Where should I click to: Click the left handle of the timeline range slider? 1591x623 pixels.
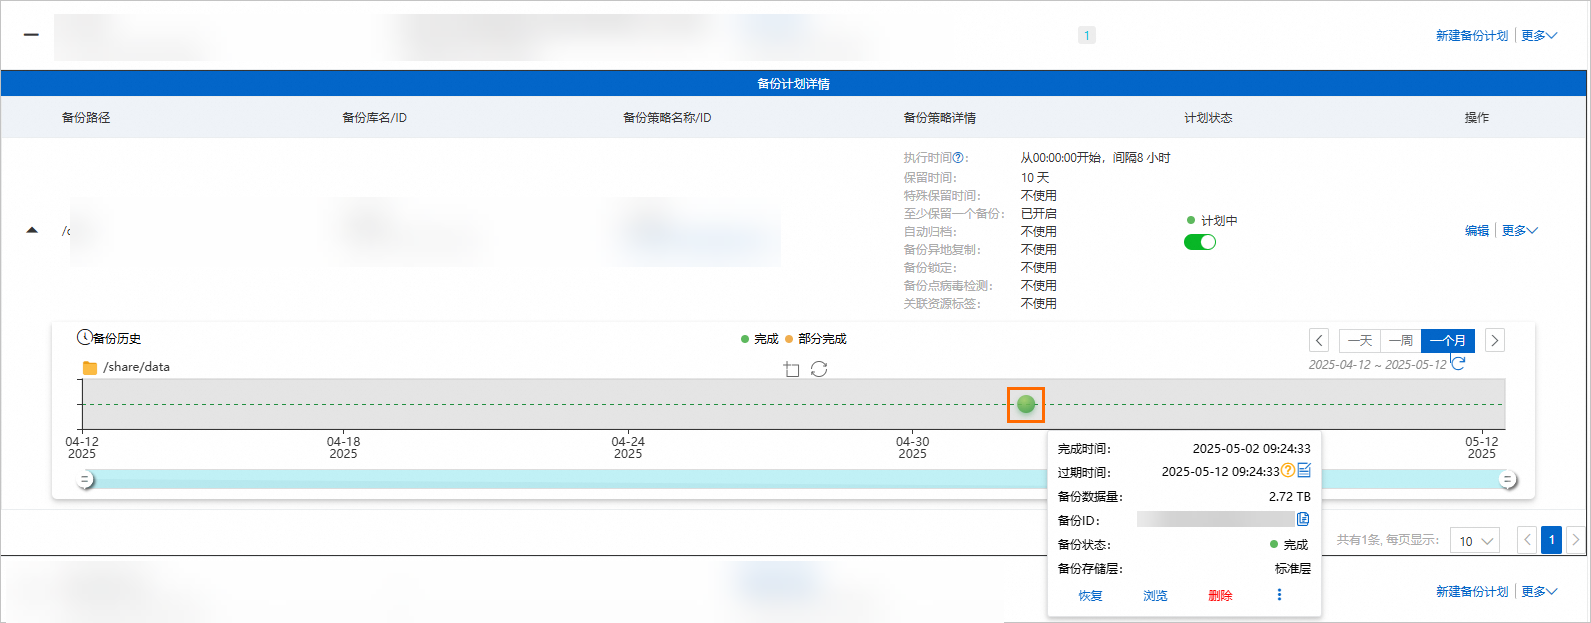(x=85, y=480)
